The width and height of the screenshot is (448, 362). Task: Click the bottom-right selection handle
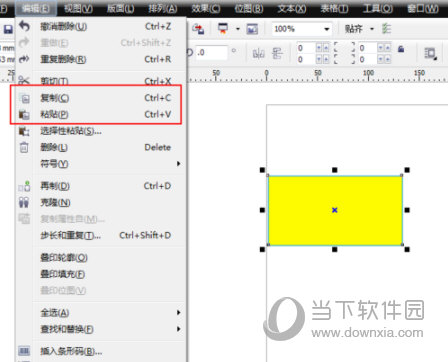(x=407, y=249)
